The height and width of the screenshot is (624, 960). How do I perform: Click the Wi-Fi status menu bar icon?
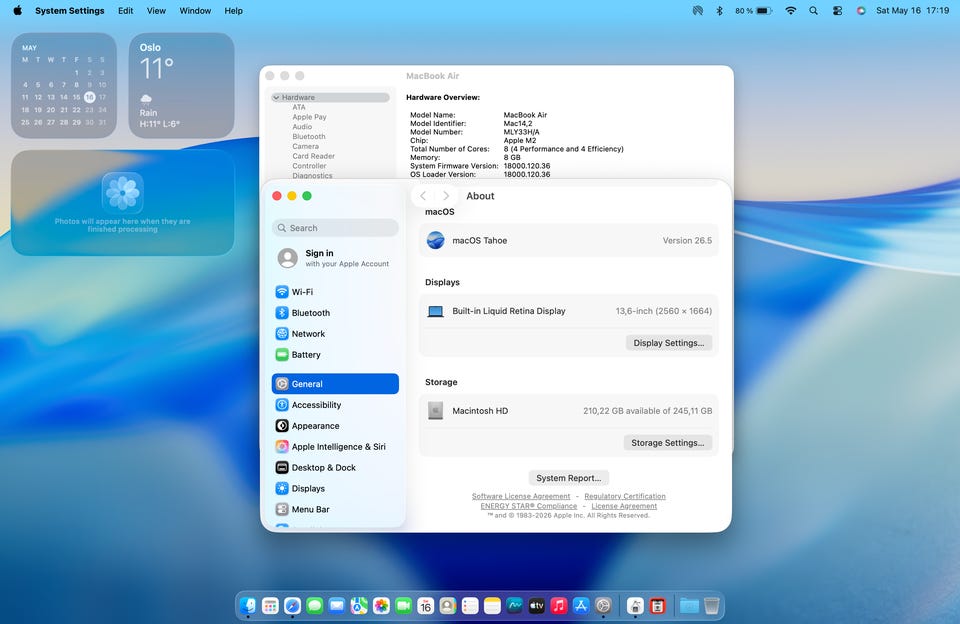click(x=790, y=10)
